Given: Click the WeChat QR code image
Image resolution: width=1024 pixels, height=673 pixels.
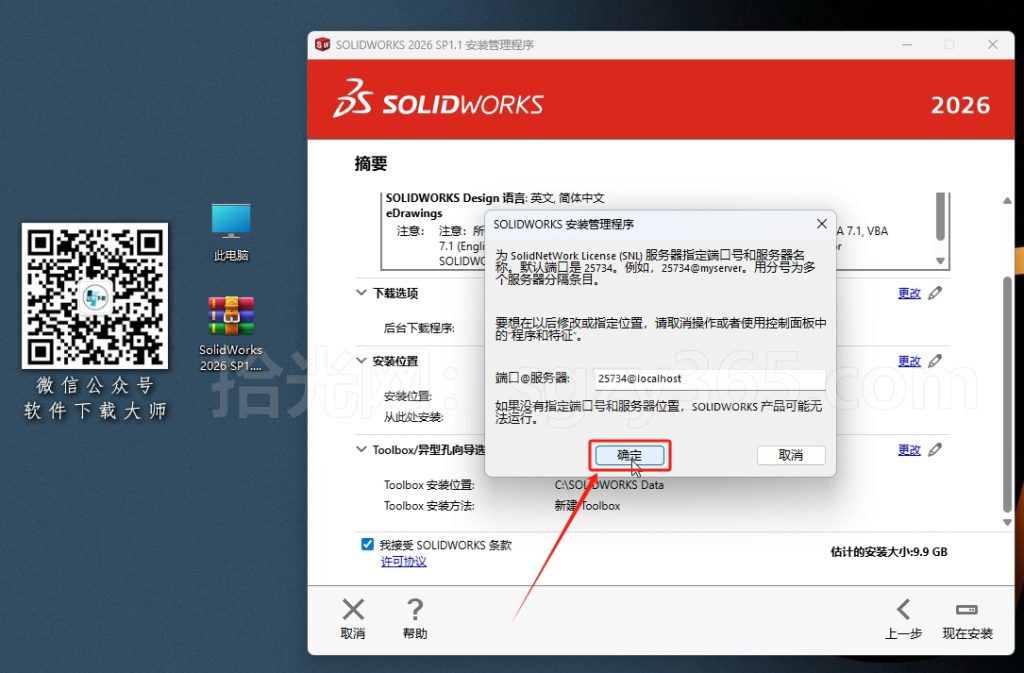Looking at the screenshot, I should (93, 300).
